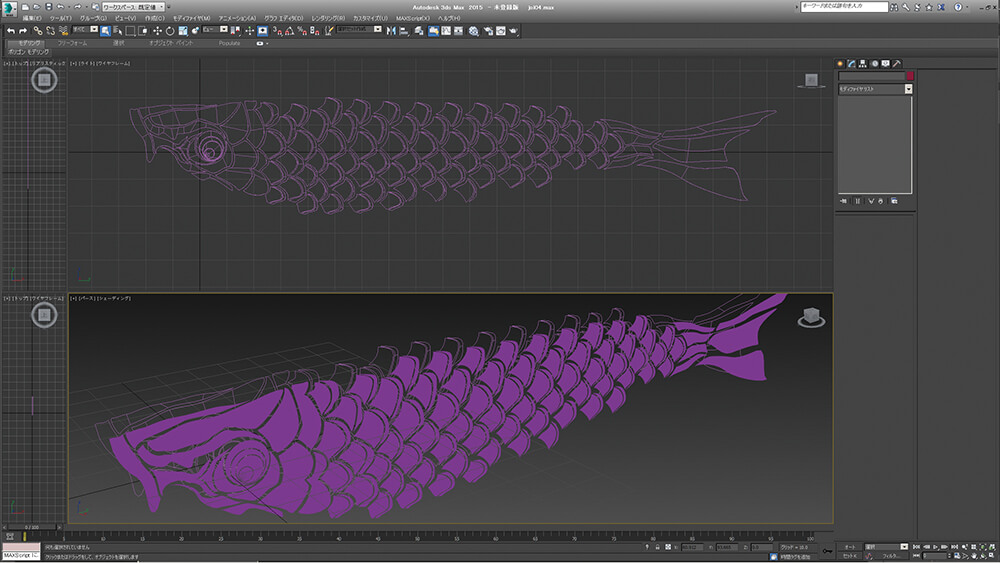The image size is (1000, 563).
Task: Open the Modify command panel tab
Action: click(x=851, y=64)
